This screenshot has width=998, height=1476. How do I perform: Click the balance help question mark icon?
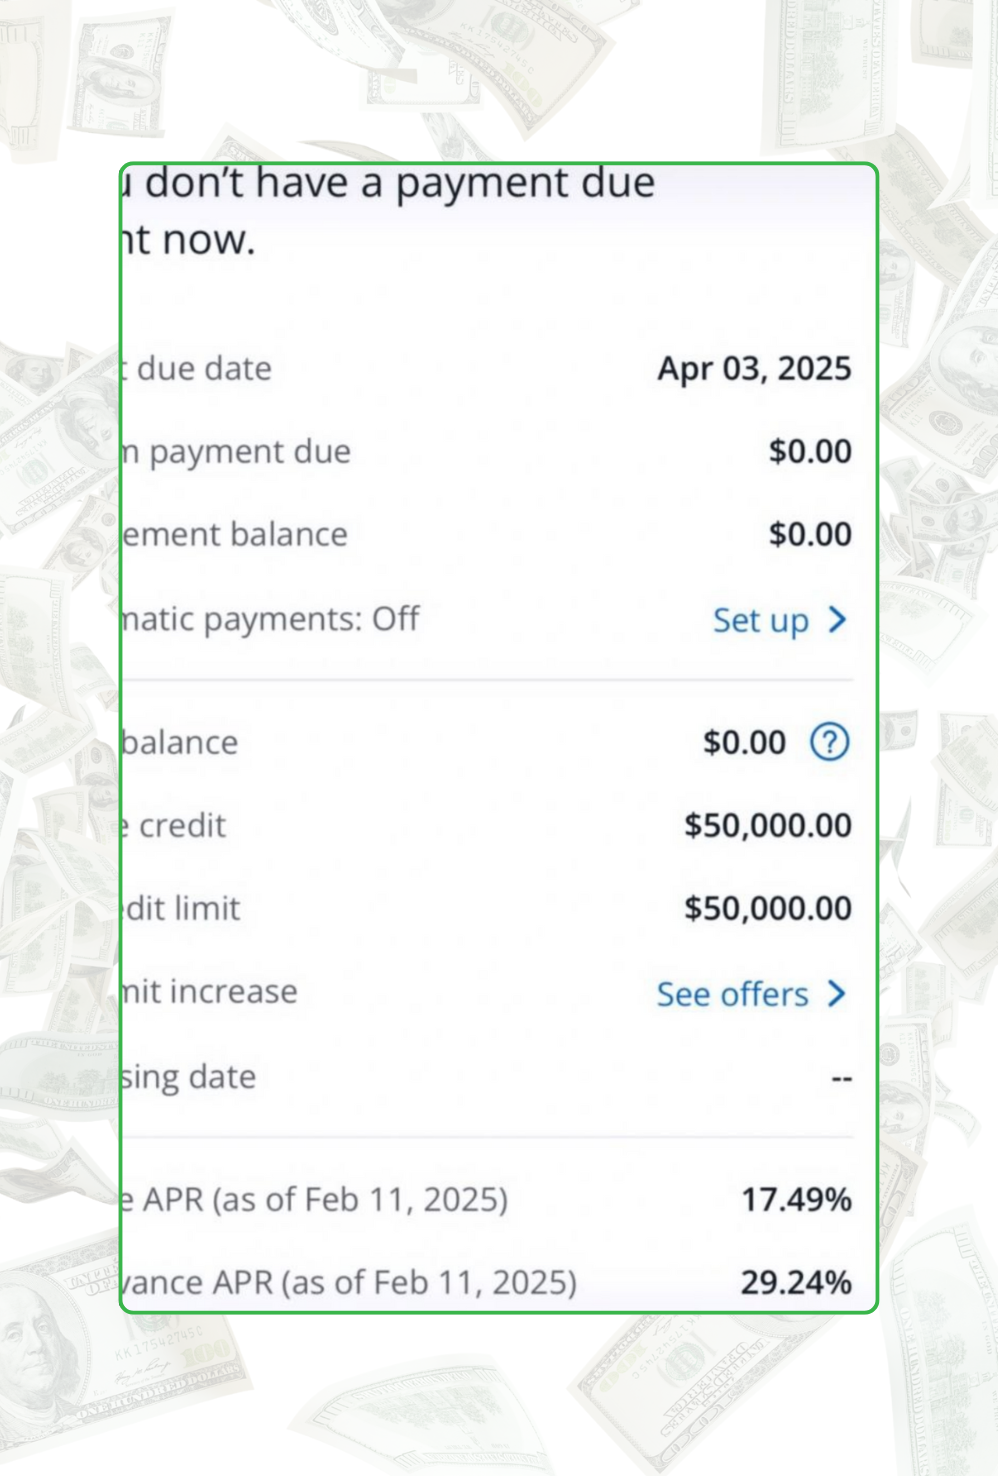[829, 742]
